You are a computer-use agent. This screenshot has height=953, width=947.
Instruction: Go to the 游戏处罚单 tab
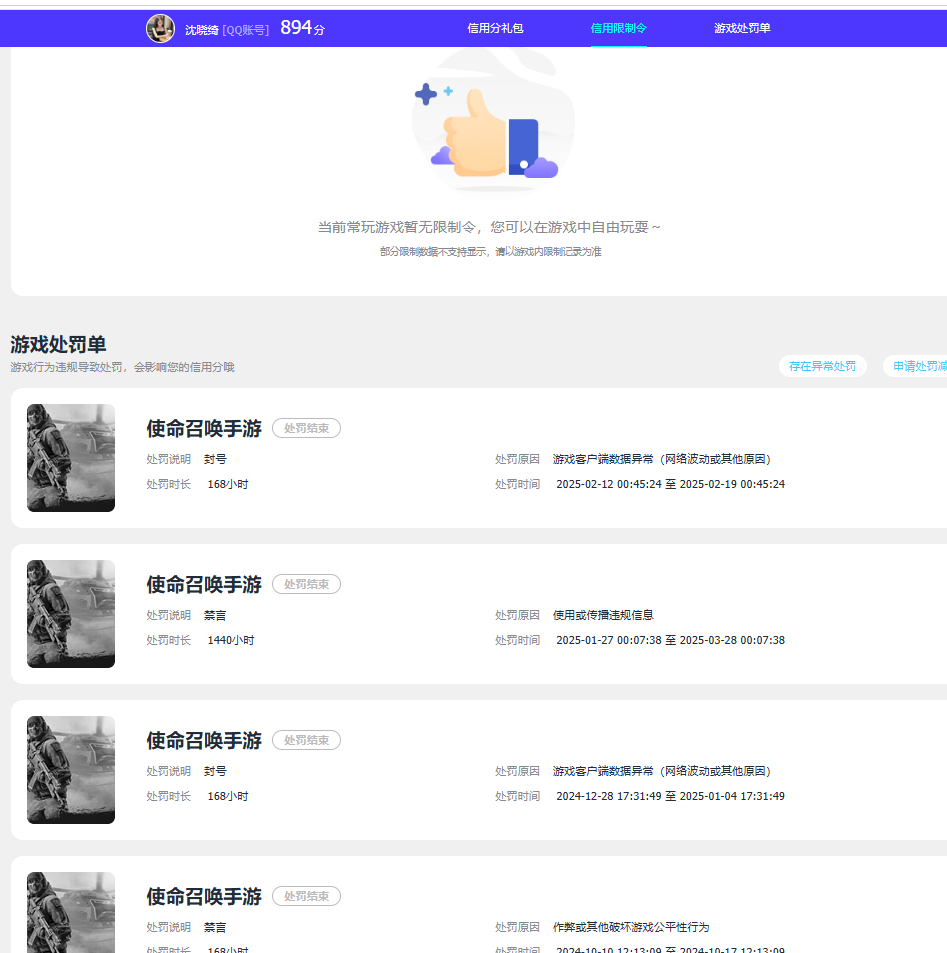click(742, 29)
